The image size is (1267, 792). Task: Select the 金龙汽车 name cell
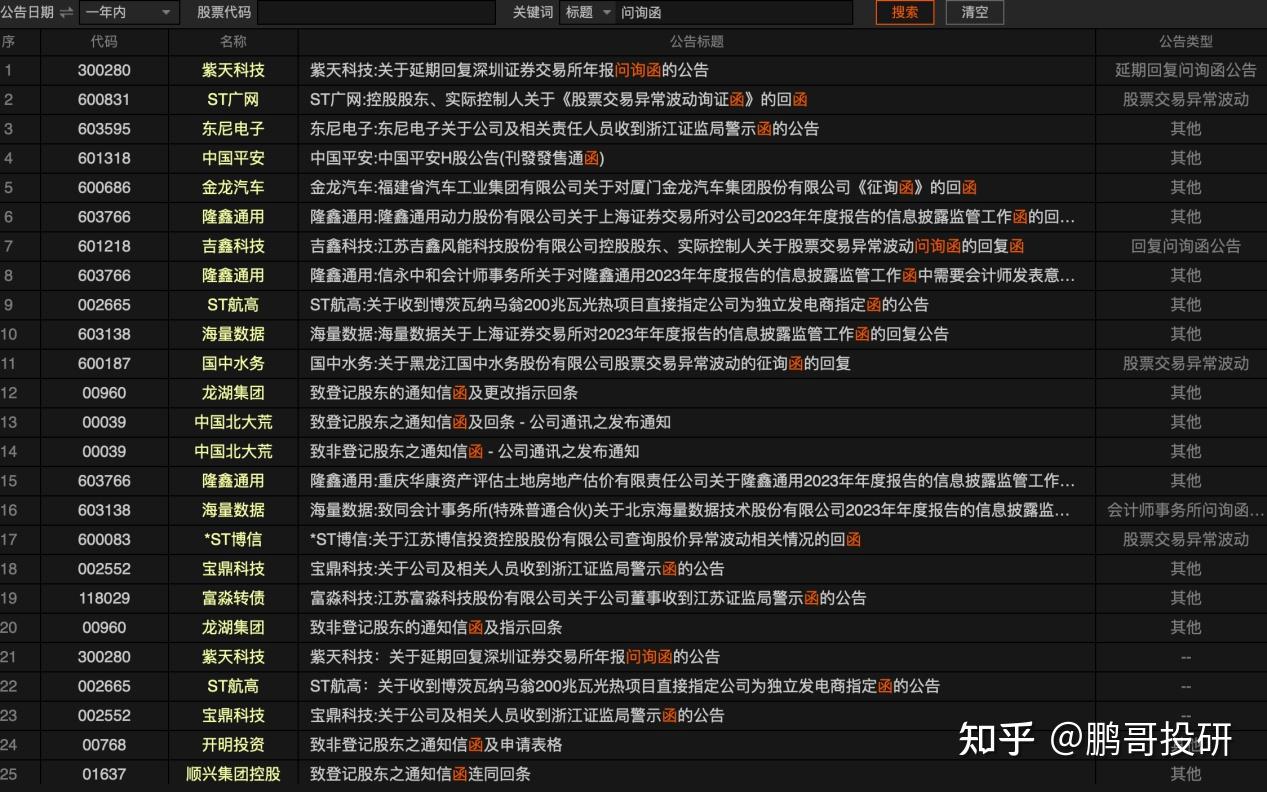pyautogui.click(x=233, y=187)
